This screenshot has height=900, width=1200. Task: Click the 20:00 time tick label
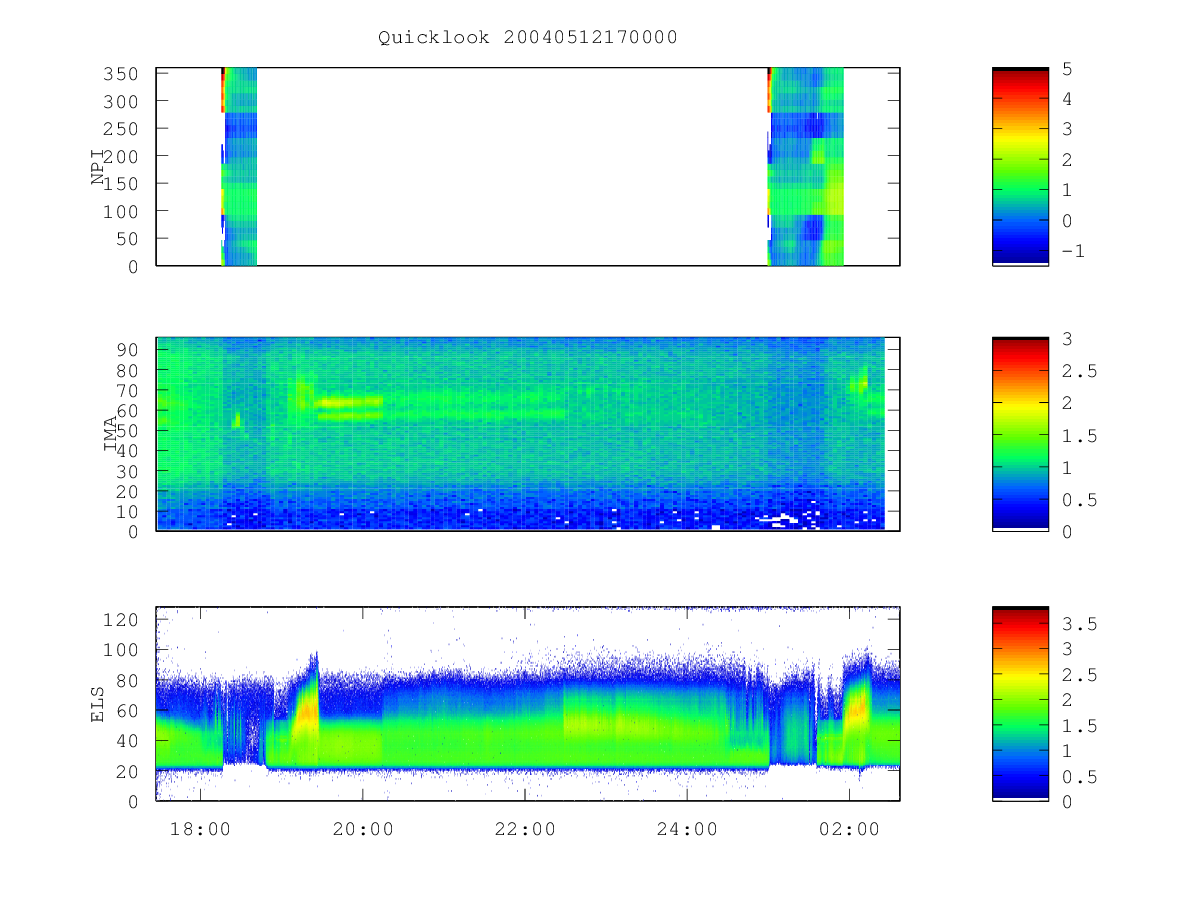coord(363,829)
